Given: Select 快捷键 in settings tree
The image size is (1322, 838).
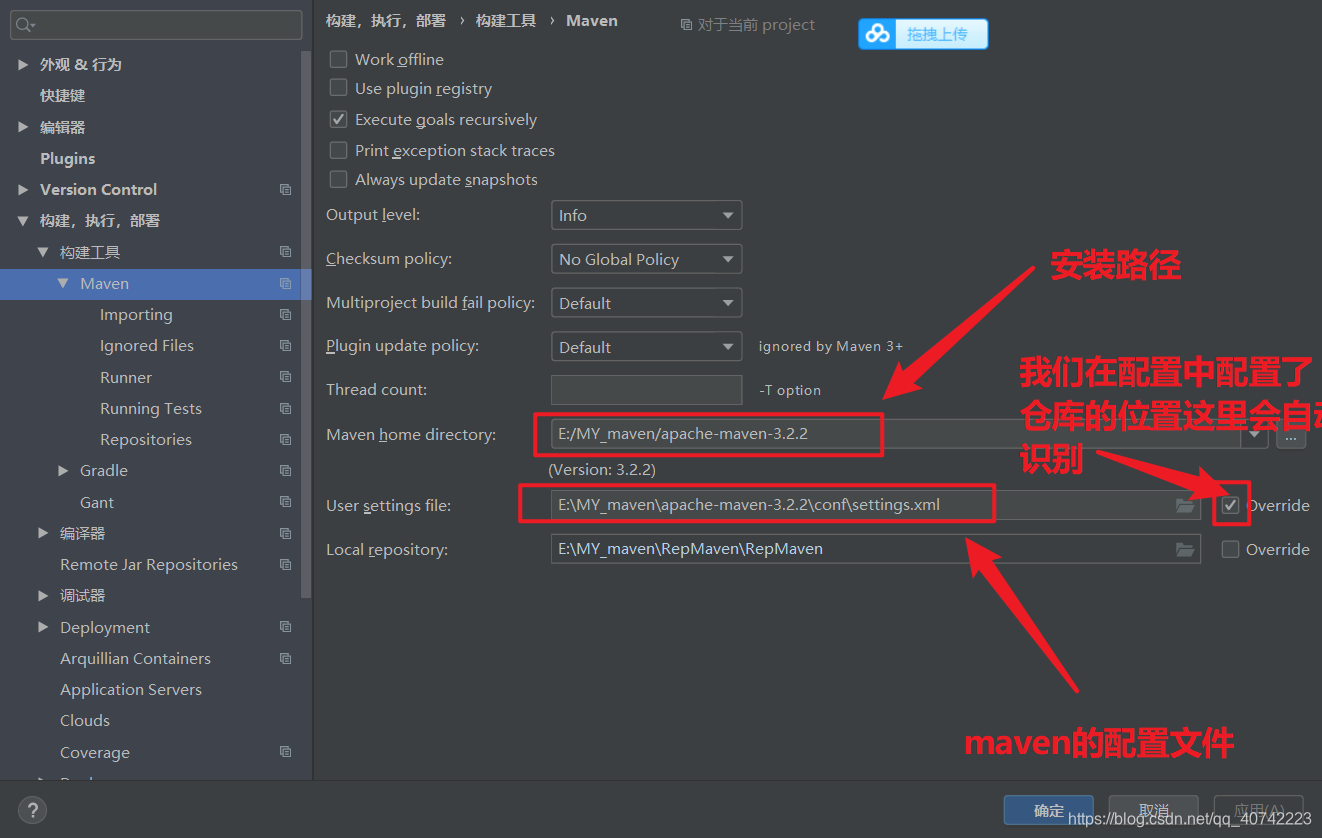Looking at the screenshot, I should coord(63,96).
